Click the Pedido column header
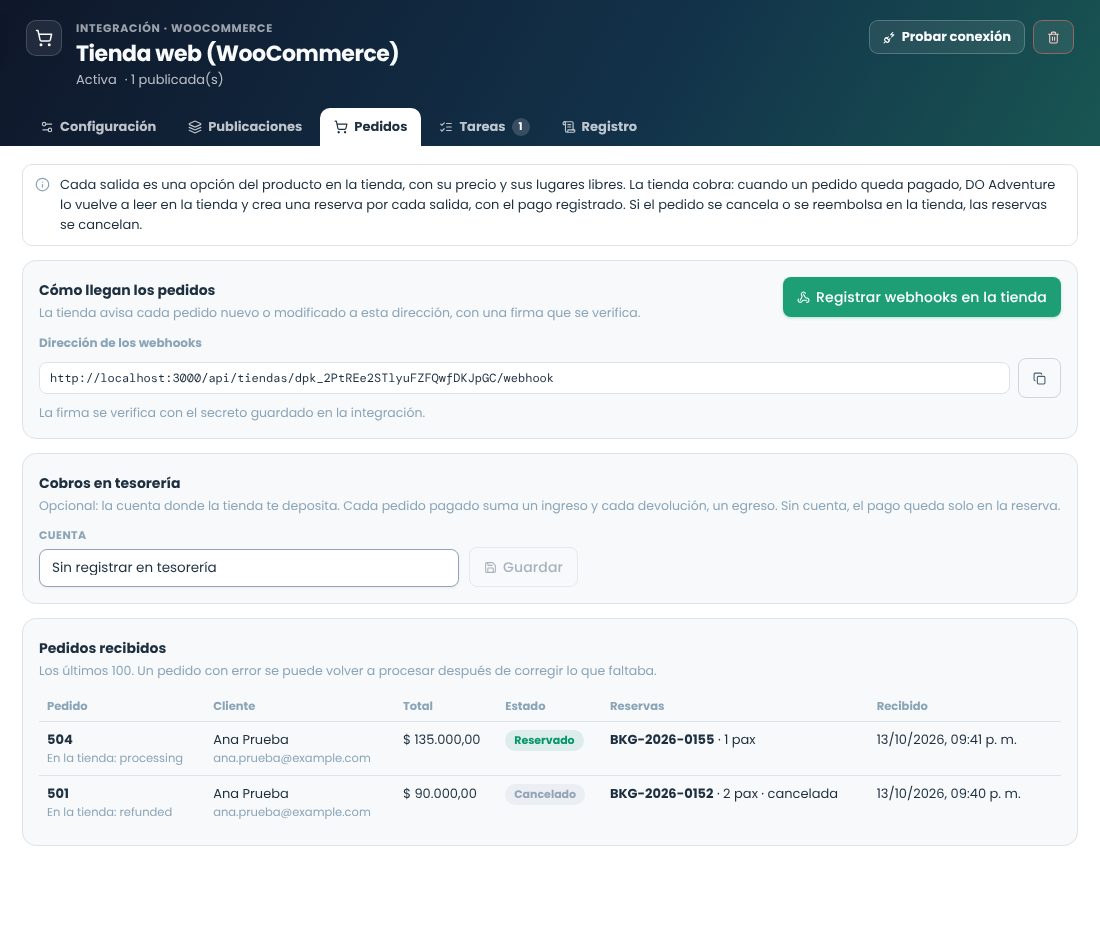This screenshot has height=944, width=1100. pos(67,706)
